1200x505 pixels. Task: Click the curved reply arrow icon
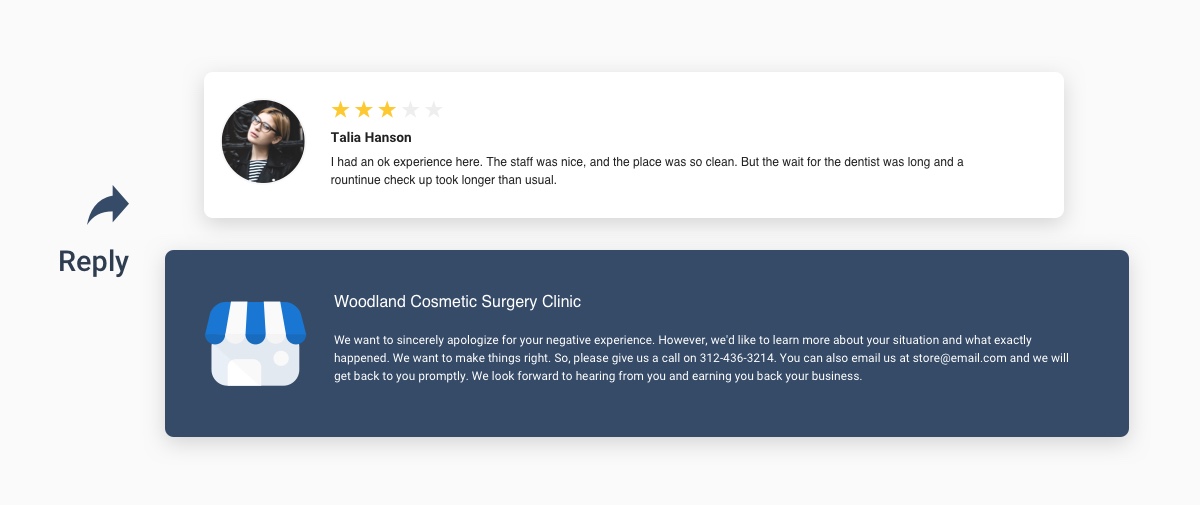click(x=108, y=205)
